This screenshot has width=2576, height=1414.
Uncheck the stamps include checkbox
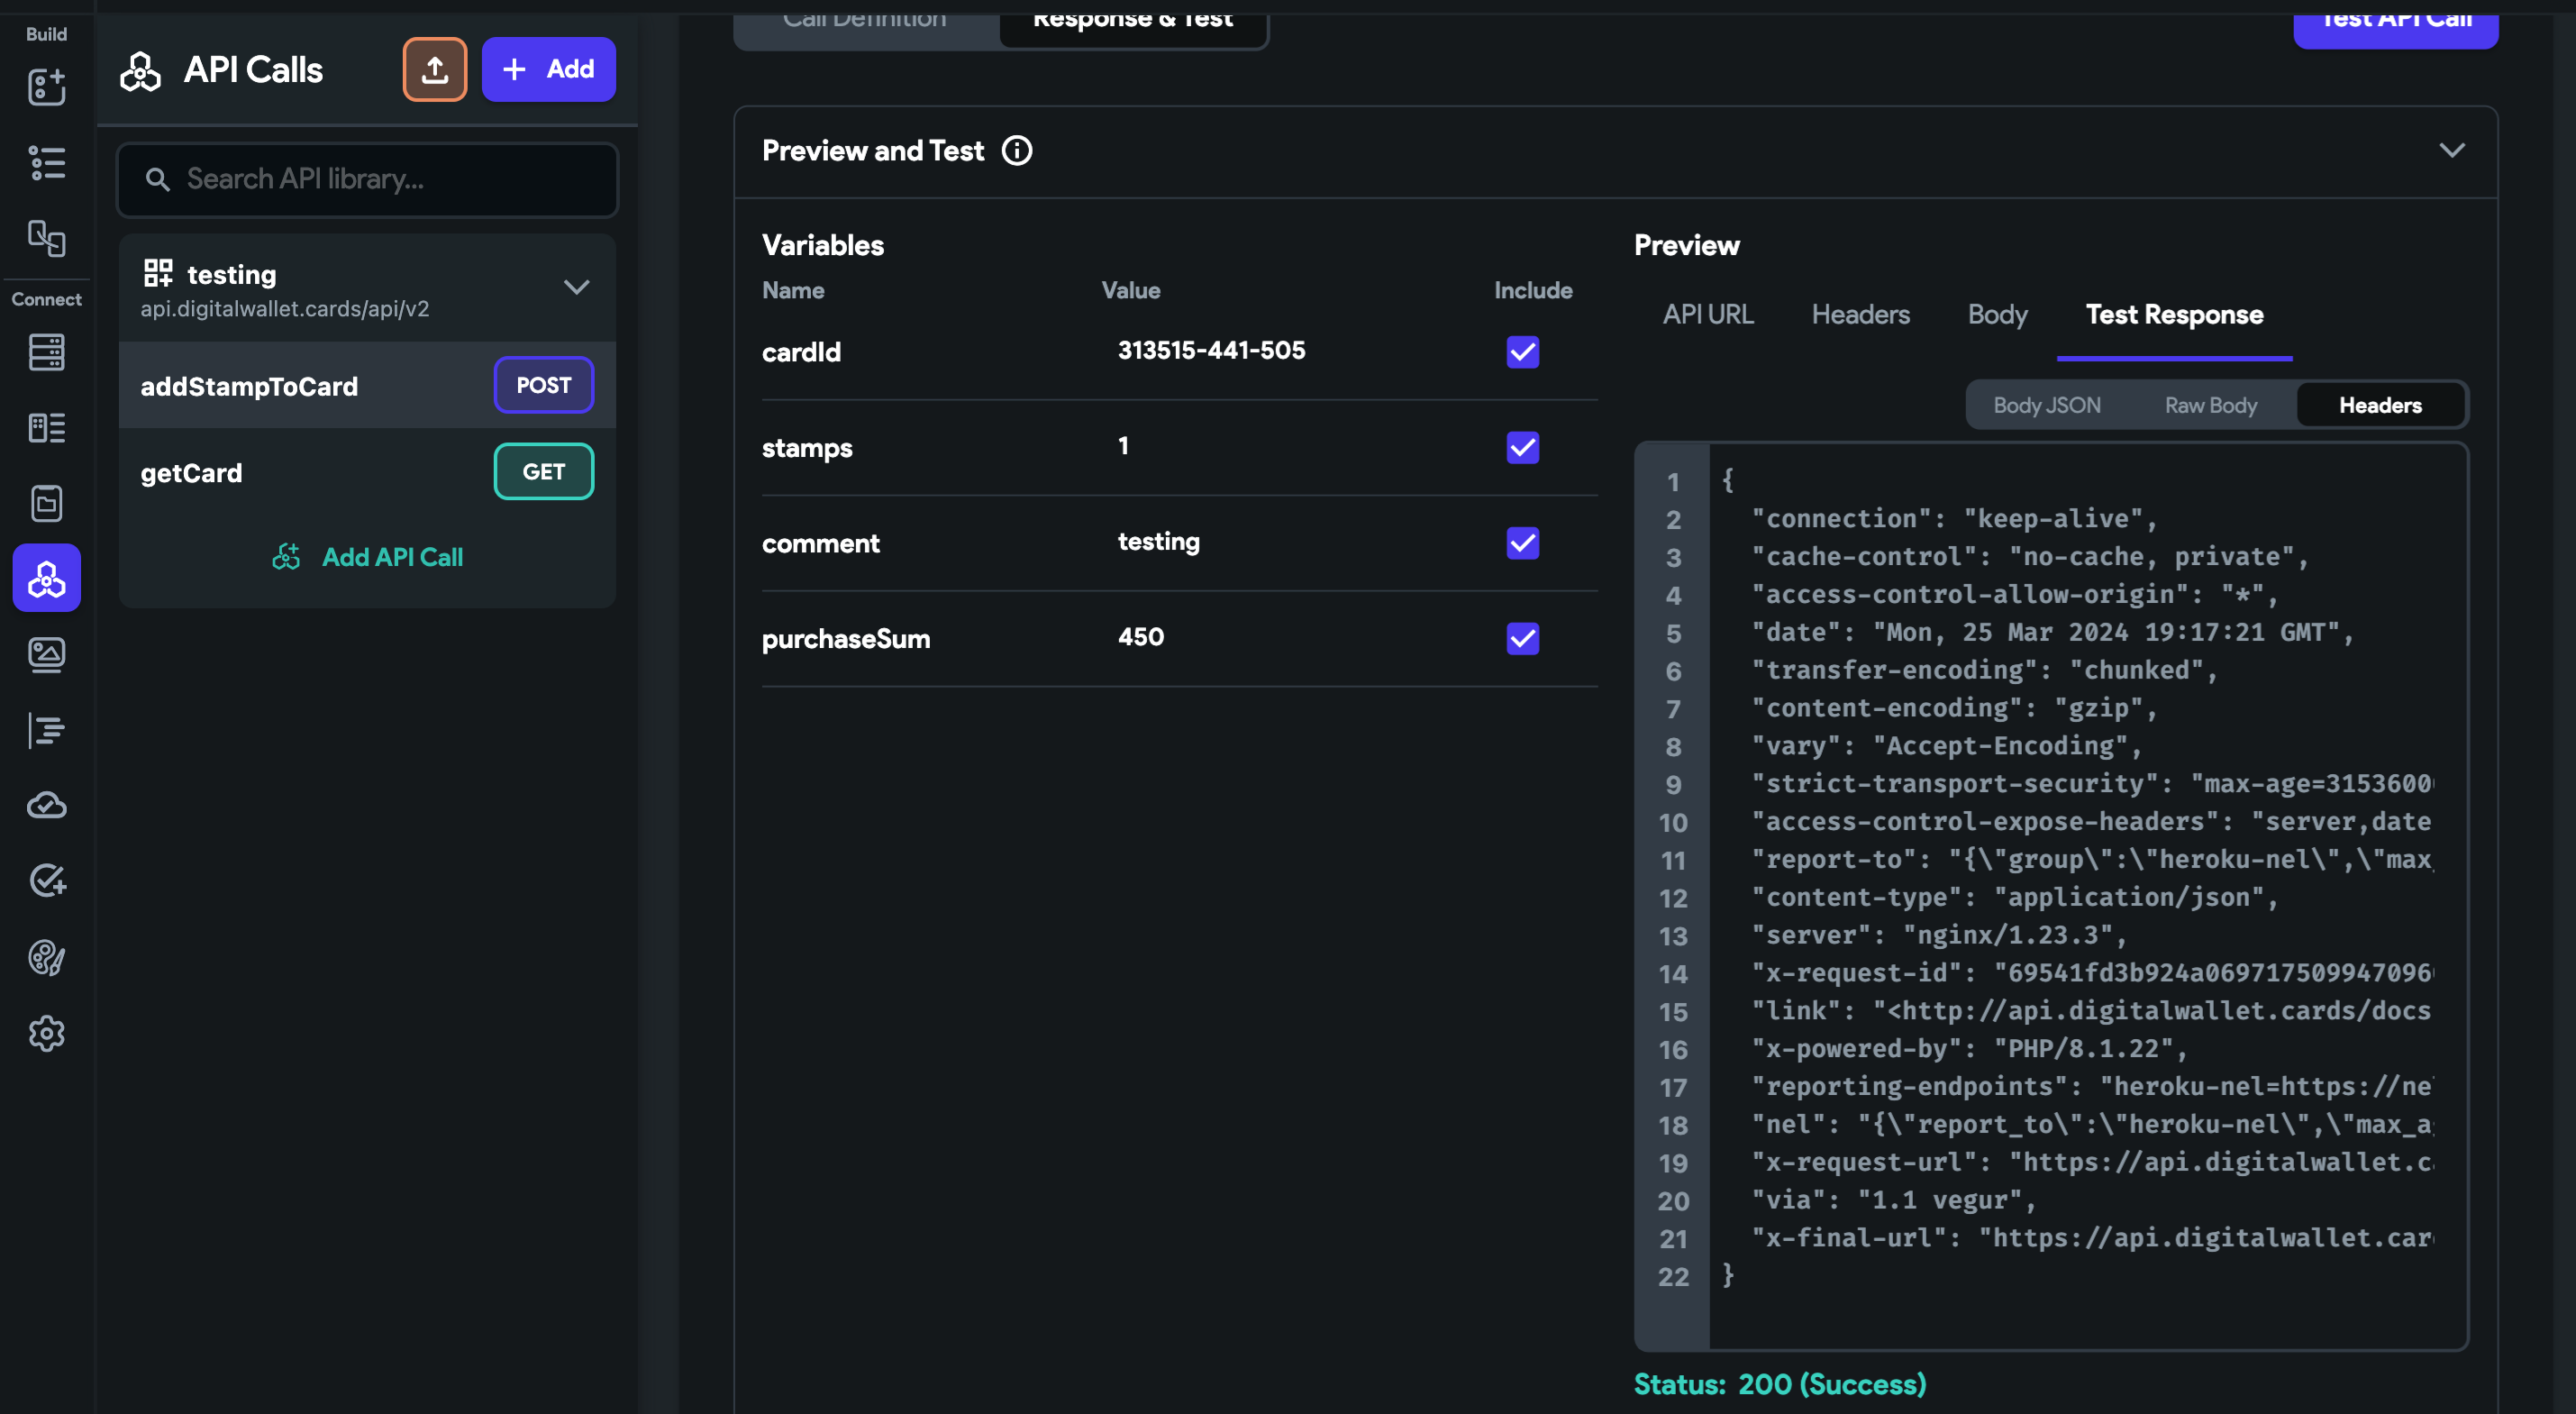1522,447
